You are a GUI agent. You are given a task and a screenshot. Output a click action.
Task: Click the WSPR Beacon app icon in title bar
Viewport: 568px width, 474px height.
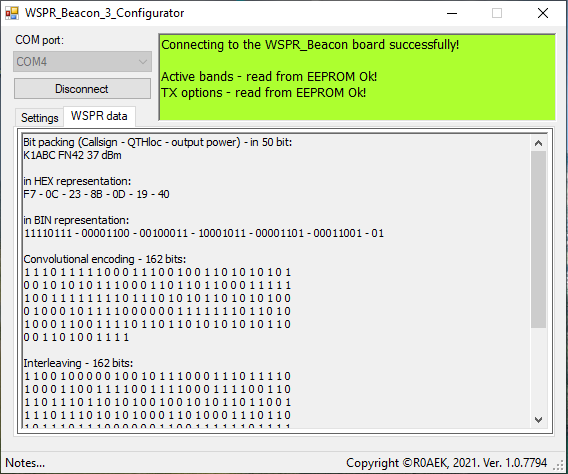click(12, 13)
